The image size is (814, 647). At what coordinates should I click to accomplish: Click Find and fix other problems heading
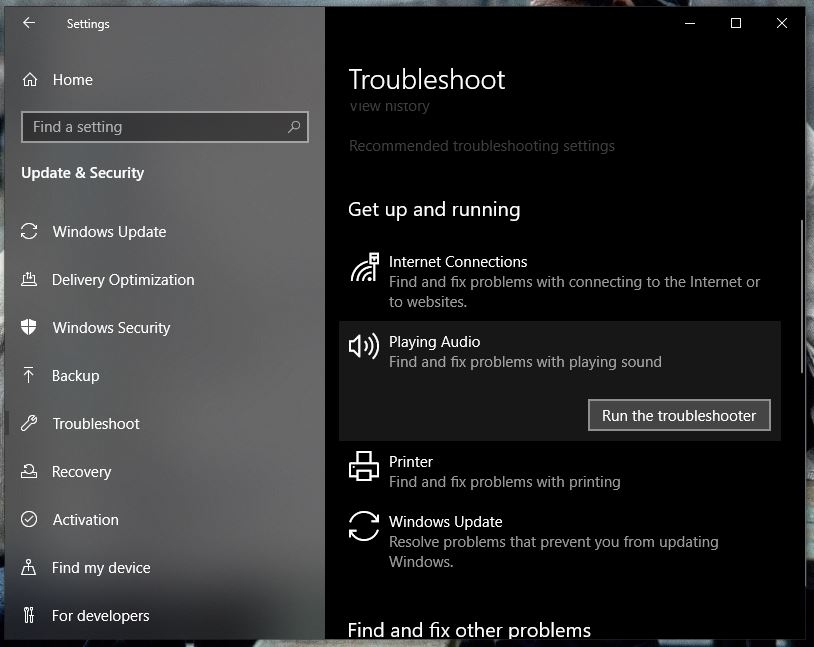pos(469,630)
